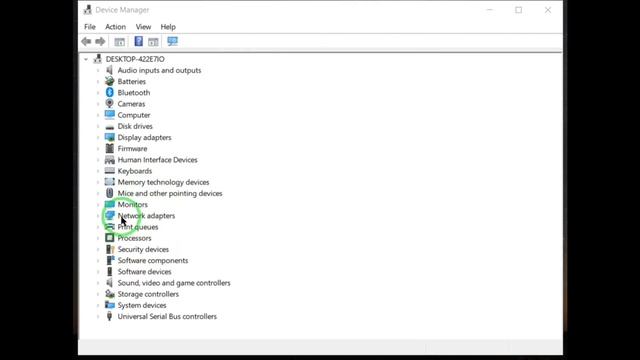The image size is (640, 360).
Task: Open the View menu
Action: tap(143, 27)
